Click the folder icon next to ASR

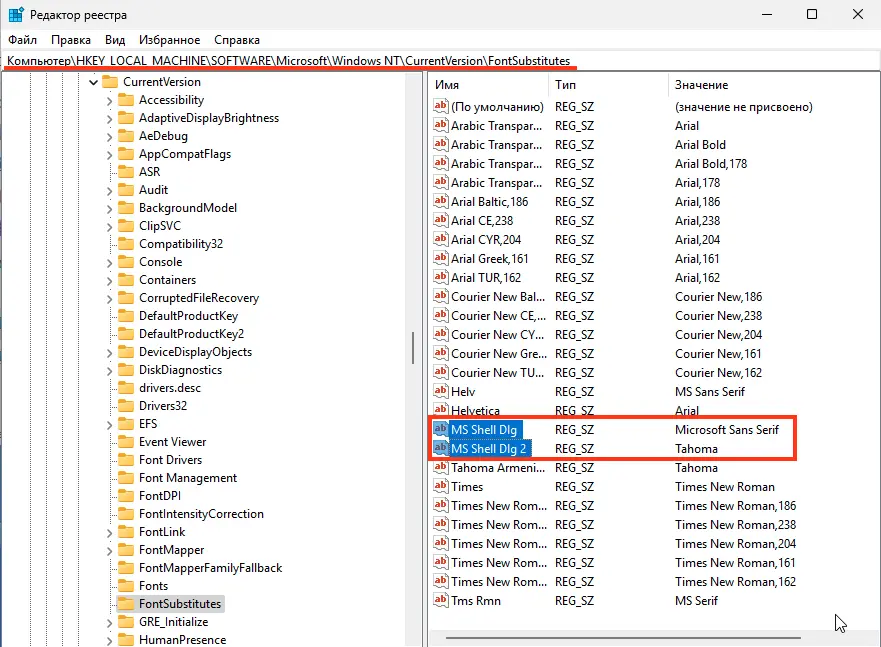[126, 172]
